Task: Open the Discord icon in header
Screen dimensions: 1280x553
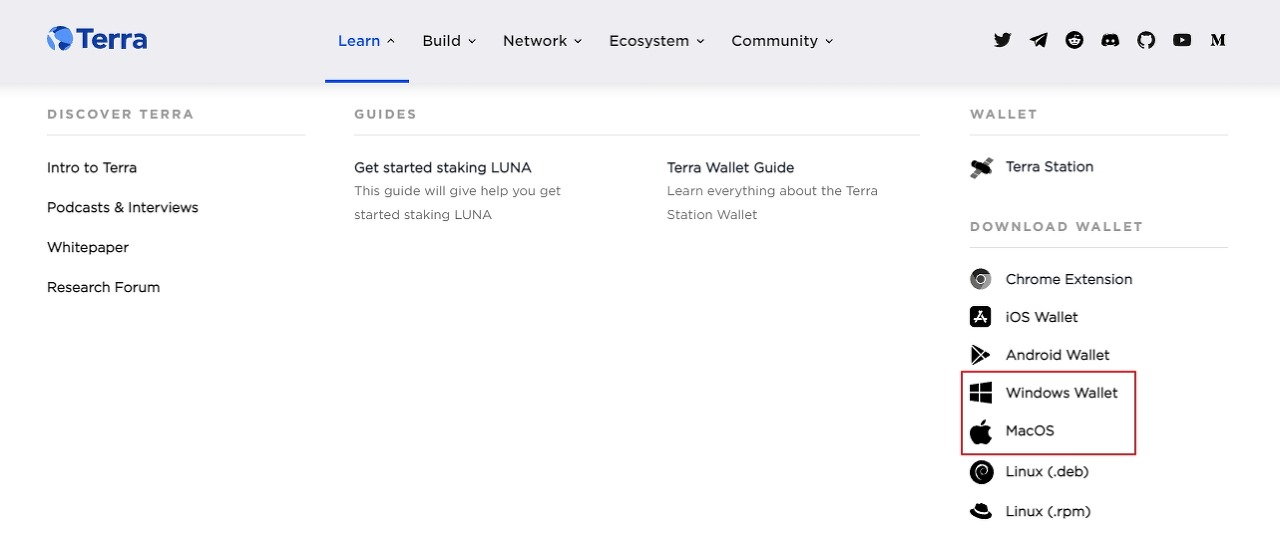Action: [1110, 40]
